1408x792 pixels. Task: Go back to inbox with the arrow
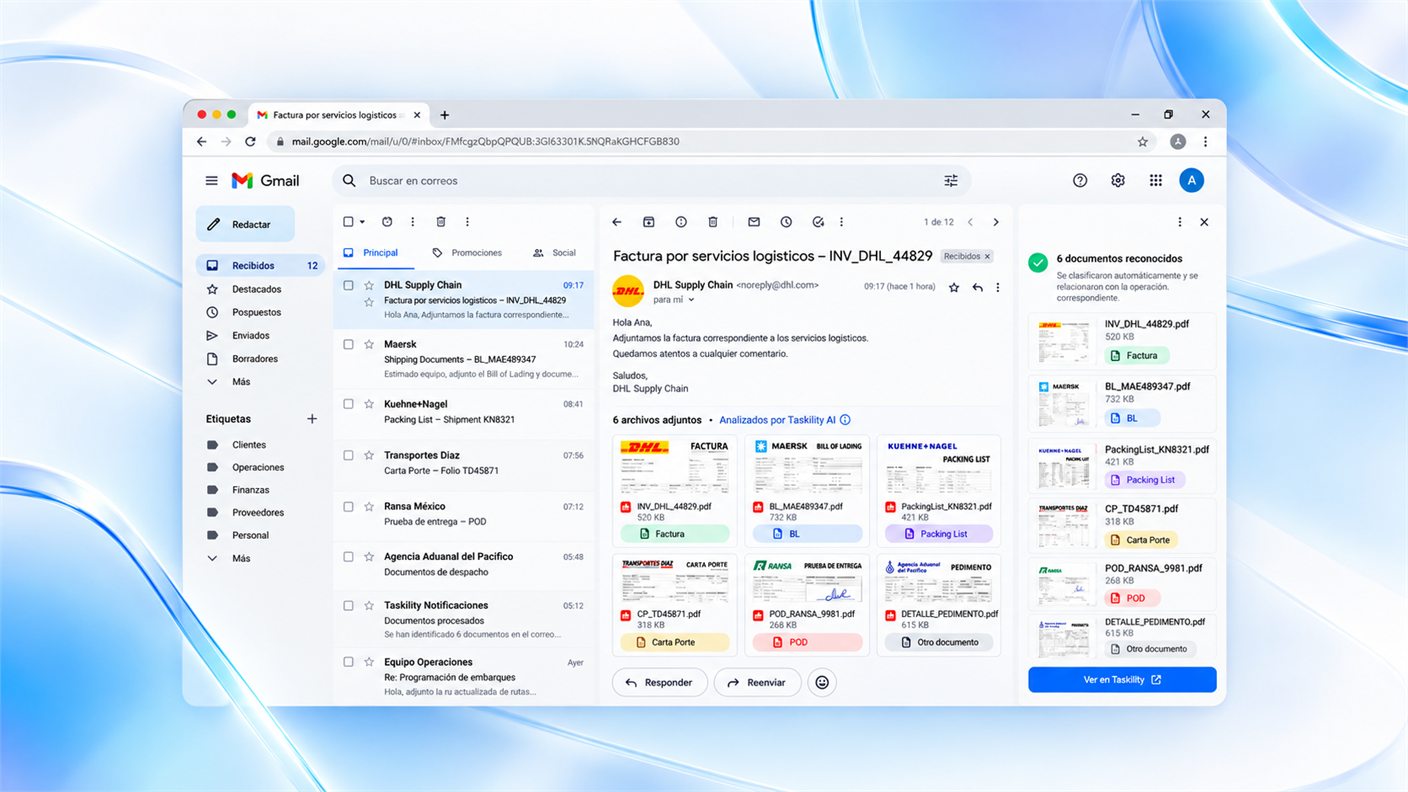[617, 222]
